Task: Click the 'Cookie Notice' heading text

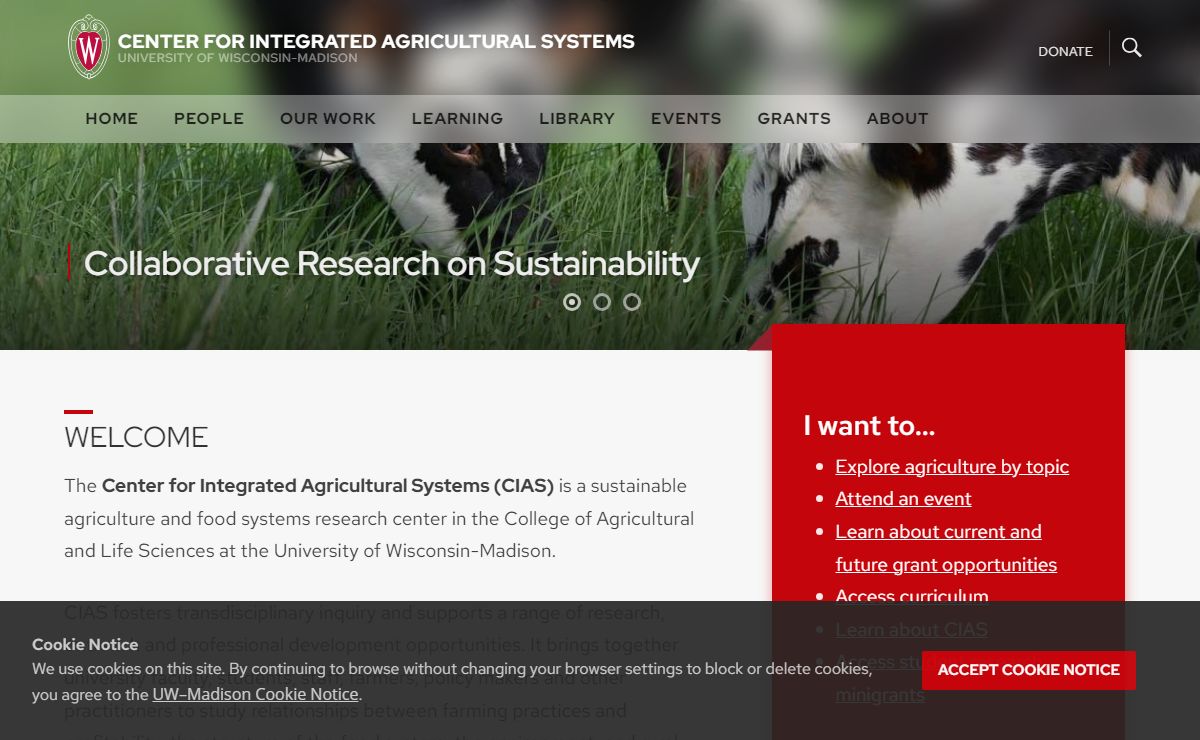Action: [85, 645]
